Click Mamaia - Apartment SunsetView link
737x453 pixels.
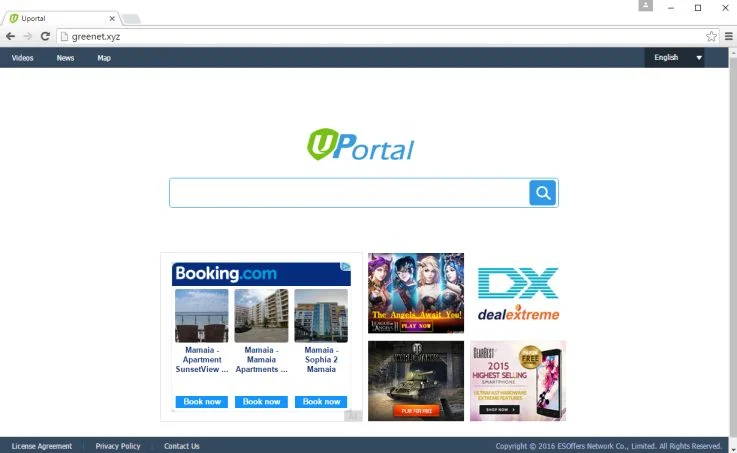(202, 359)
